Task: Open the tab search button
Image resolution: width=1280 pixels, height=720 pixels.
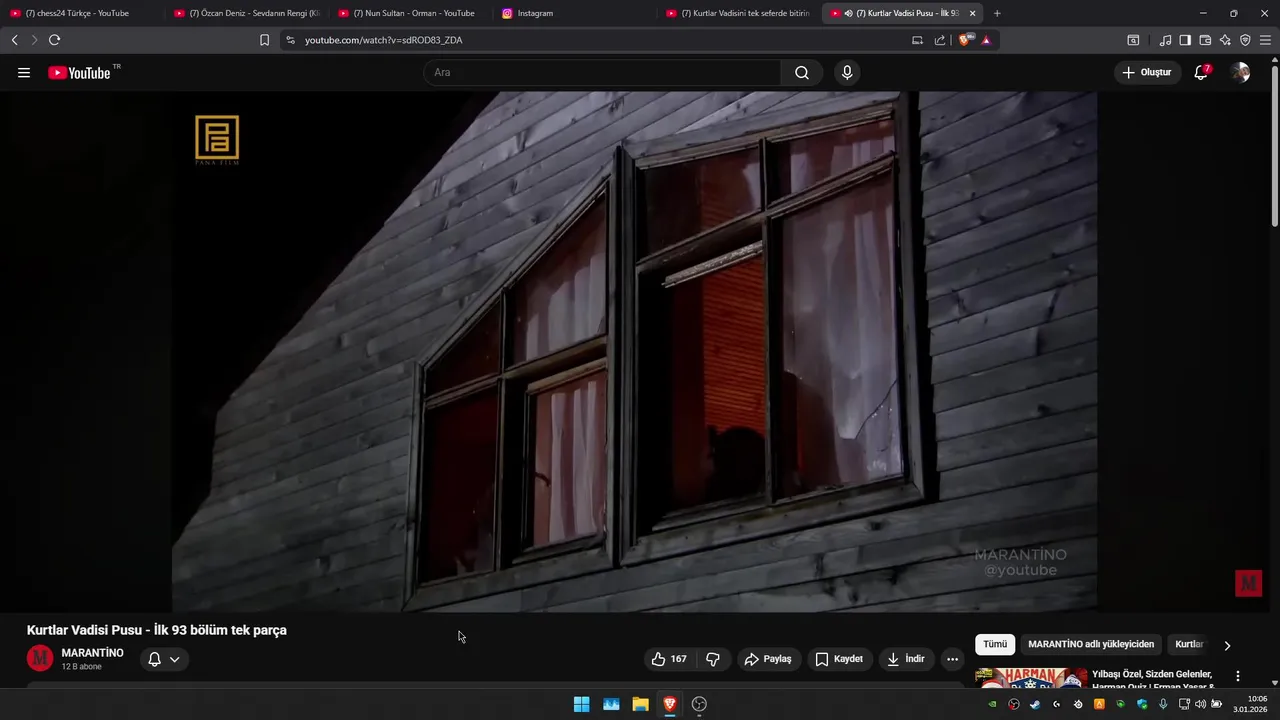Action: tap(1133, 40)
